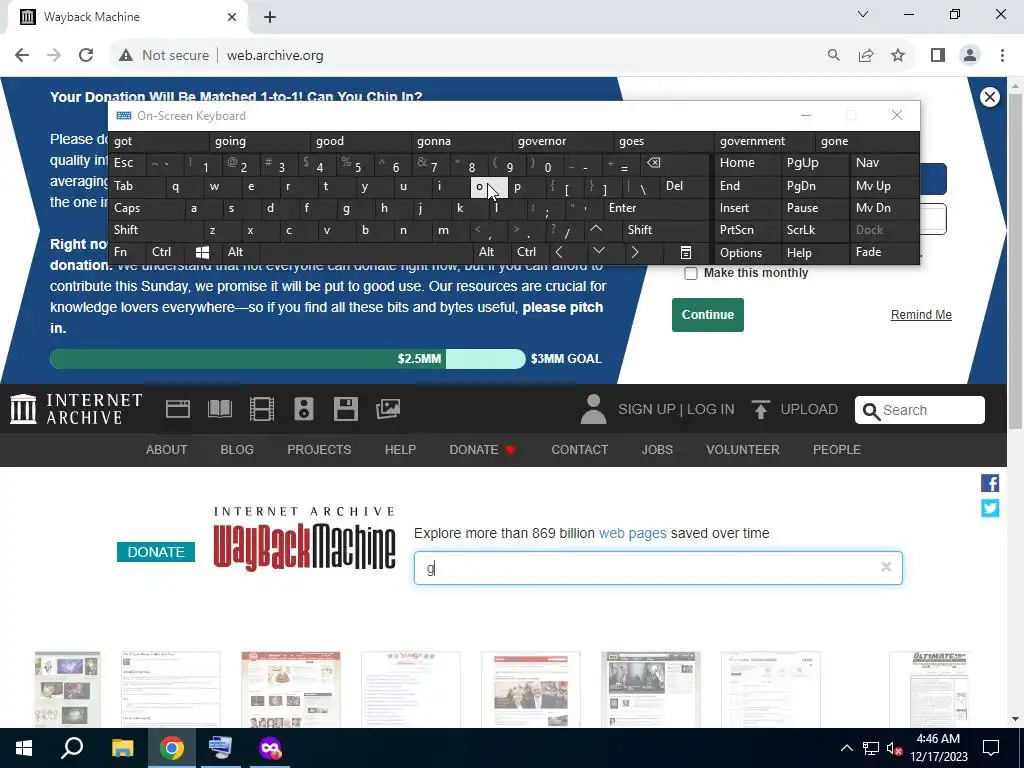1024x768 pixels.
Task: Open the first website thumbnail in carousel
Action: 67,688
